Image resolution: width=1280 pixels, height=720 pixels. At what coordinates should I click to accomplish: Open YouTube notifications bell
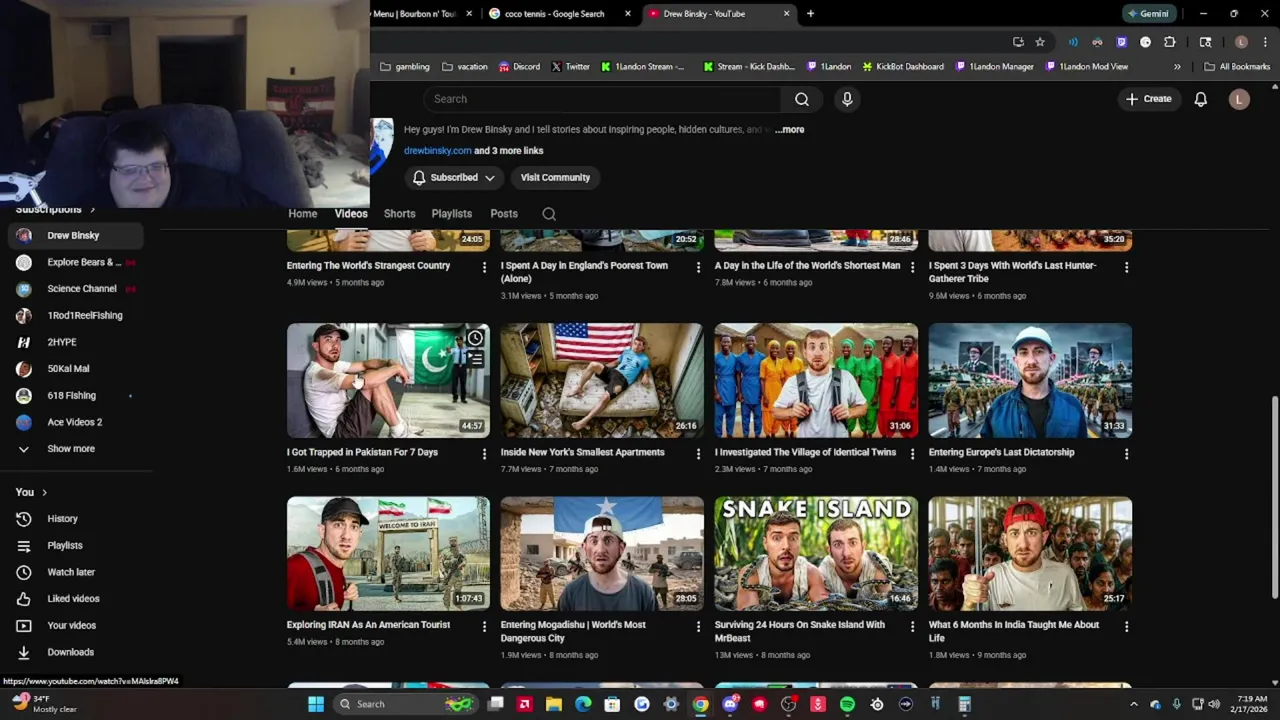1200,99
